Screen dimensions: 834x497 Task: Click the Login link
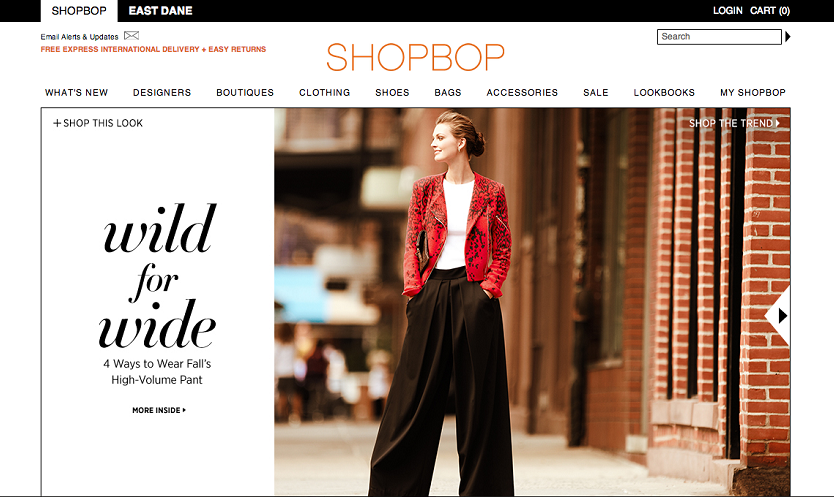[x=727, y=11]
